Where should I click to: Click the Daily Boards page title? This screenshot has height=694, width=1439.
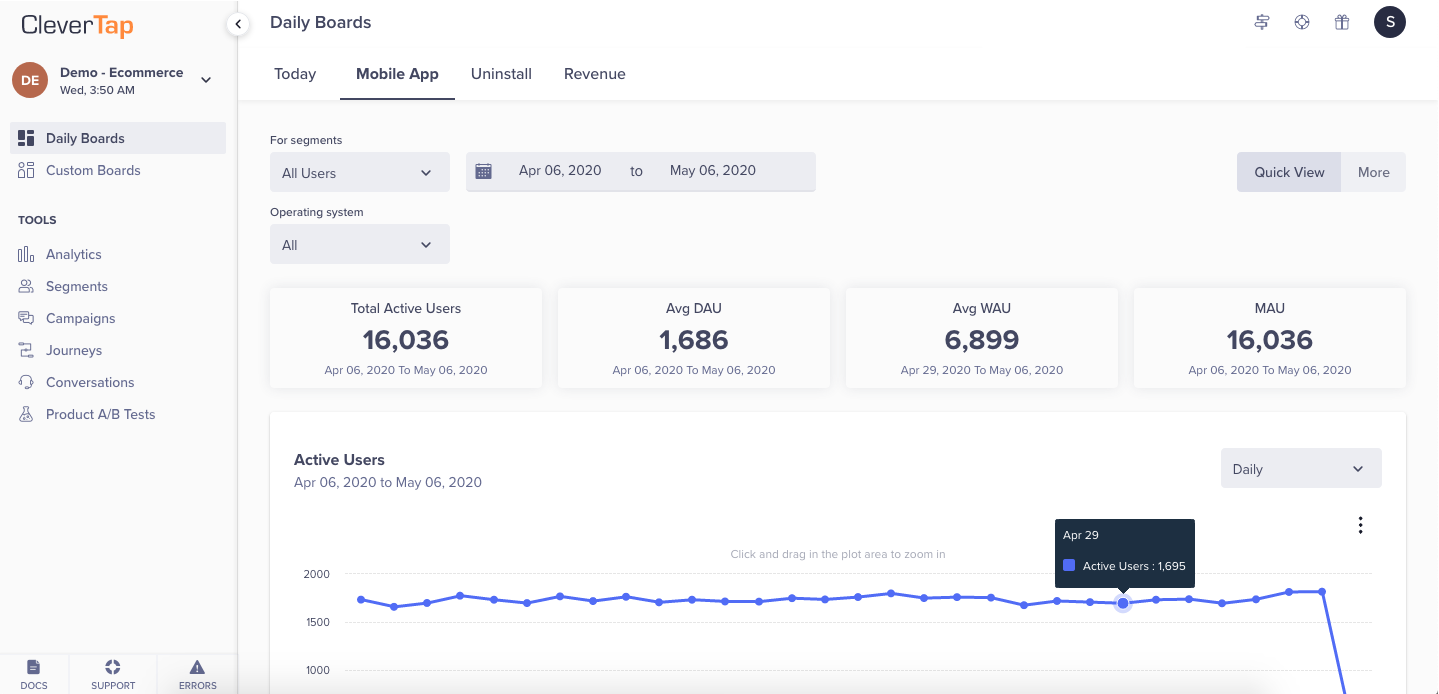[x=321, y=22]
